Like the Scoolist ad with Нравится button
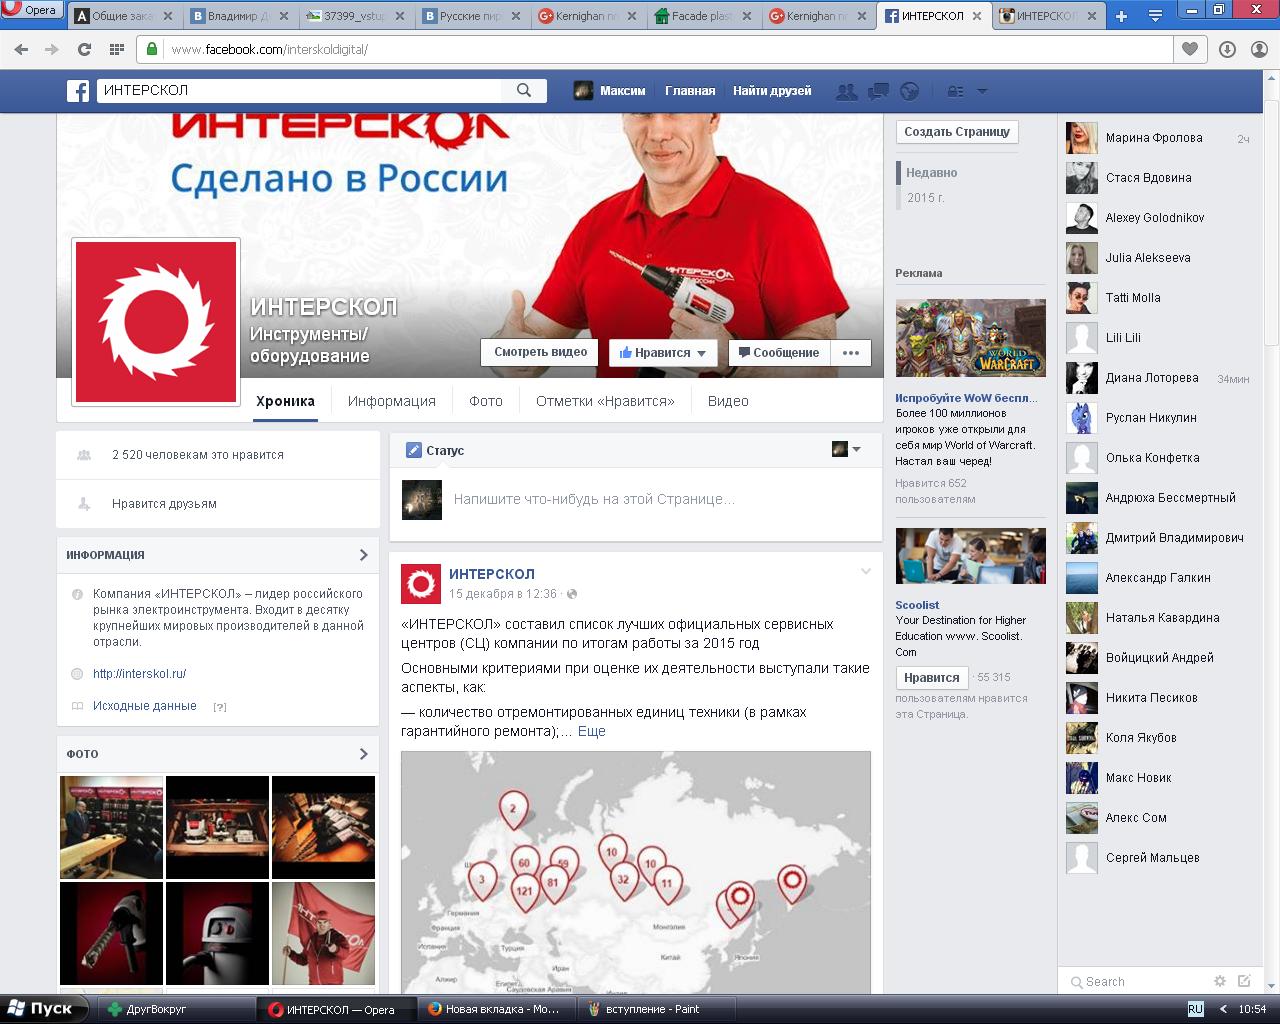Image resolution: width=1280 pixels, height=1024 pixels. pyautogui.click(x=932, y=677)
